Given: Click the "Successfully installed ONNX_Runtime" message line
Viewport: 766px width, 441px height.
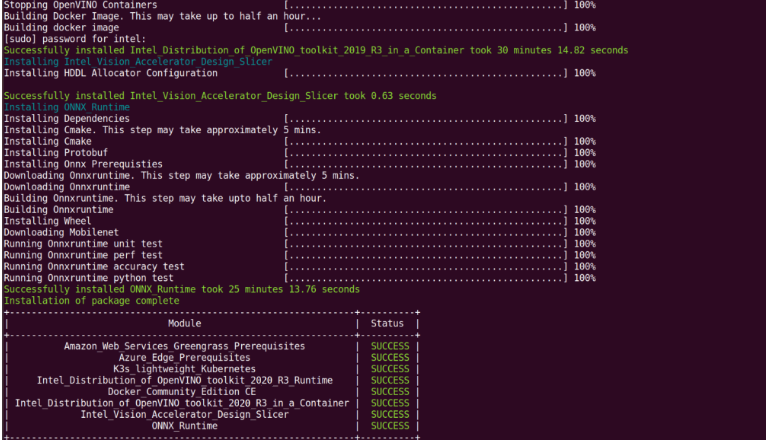Looking at the screenshot, I should 181,290.
